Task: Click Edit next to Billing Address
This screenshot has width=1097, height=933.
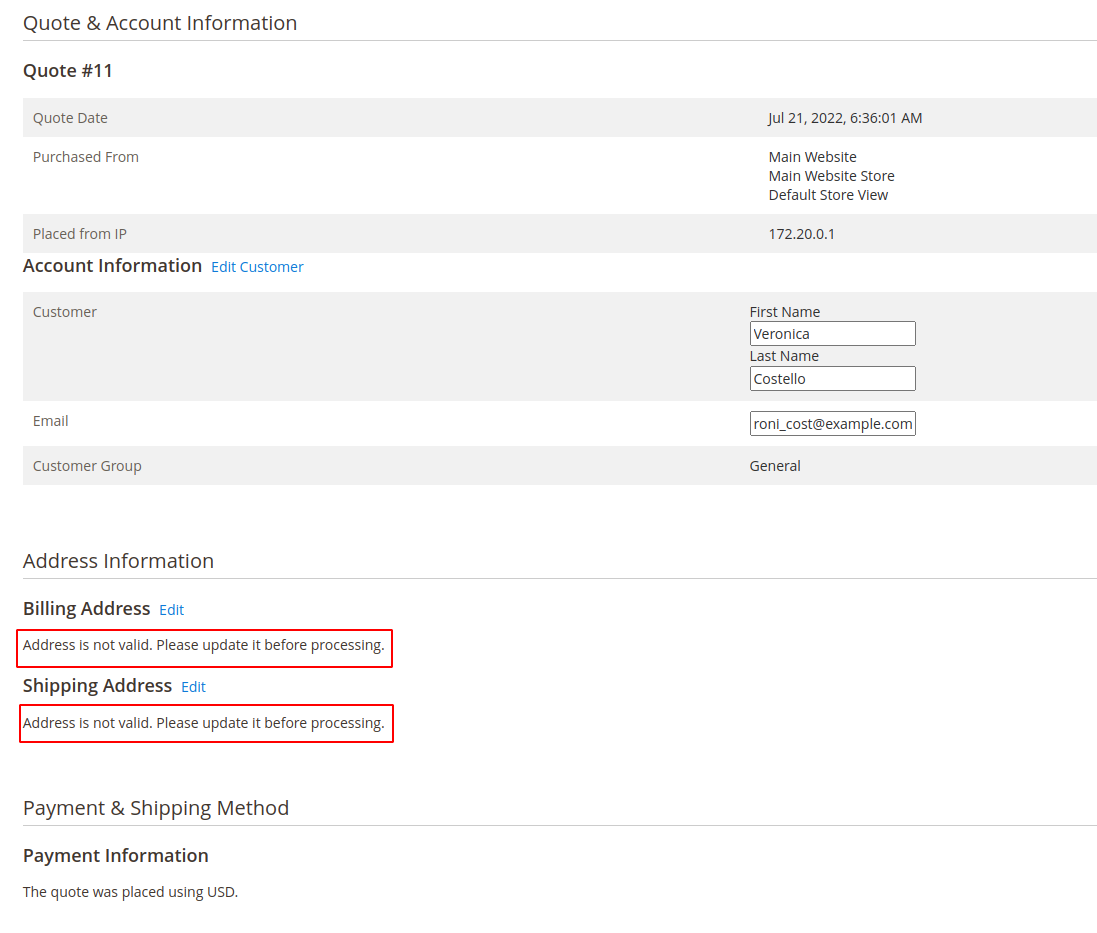Action: 171,610
